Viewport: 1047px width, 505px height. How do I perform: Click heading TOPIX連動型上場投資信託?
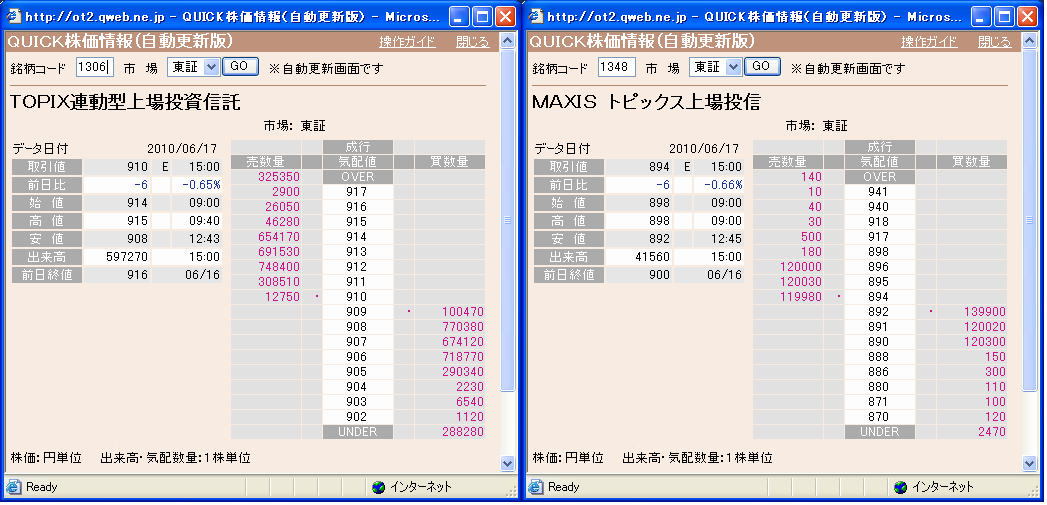126,102
